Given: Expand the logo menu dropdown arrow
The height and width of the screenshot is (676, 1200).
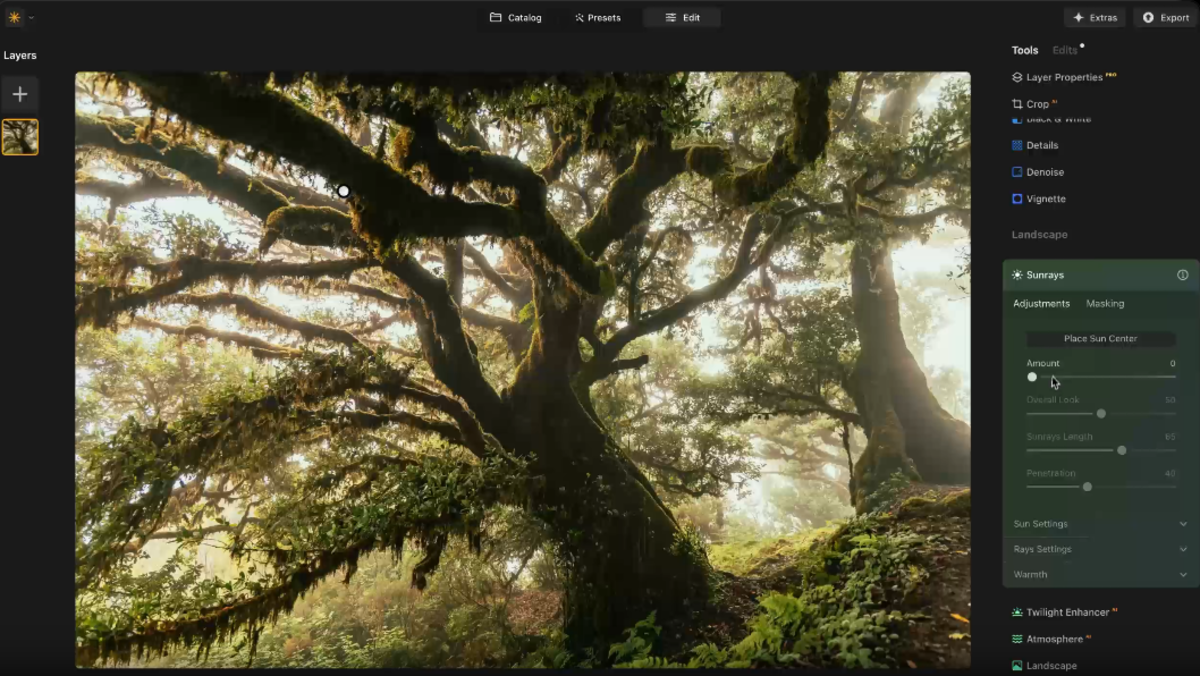Looking at the screenshot, I should [31, 18].
